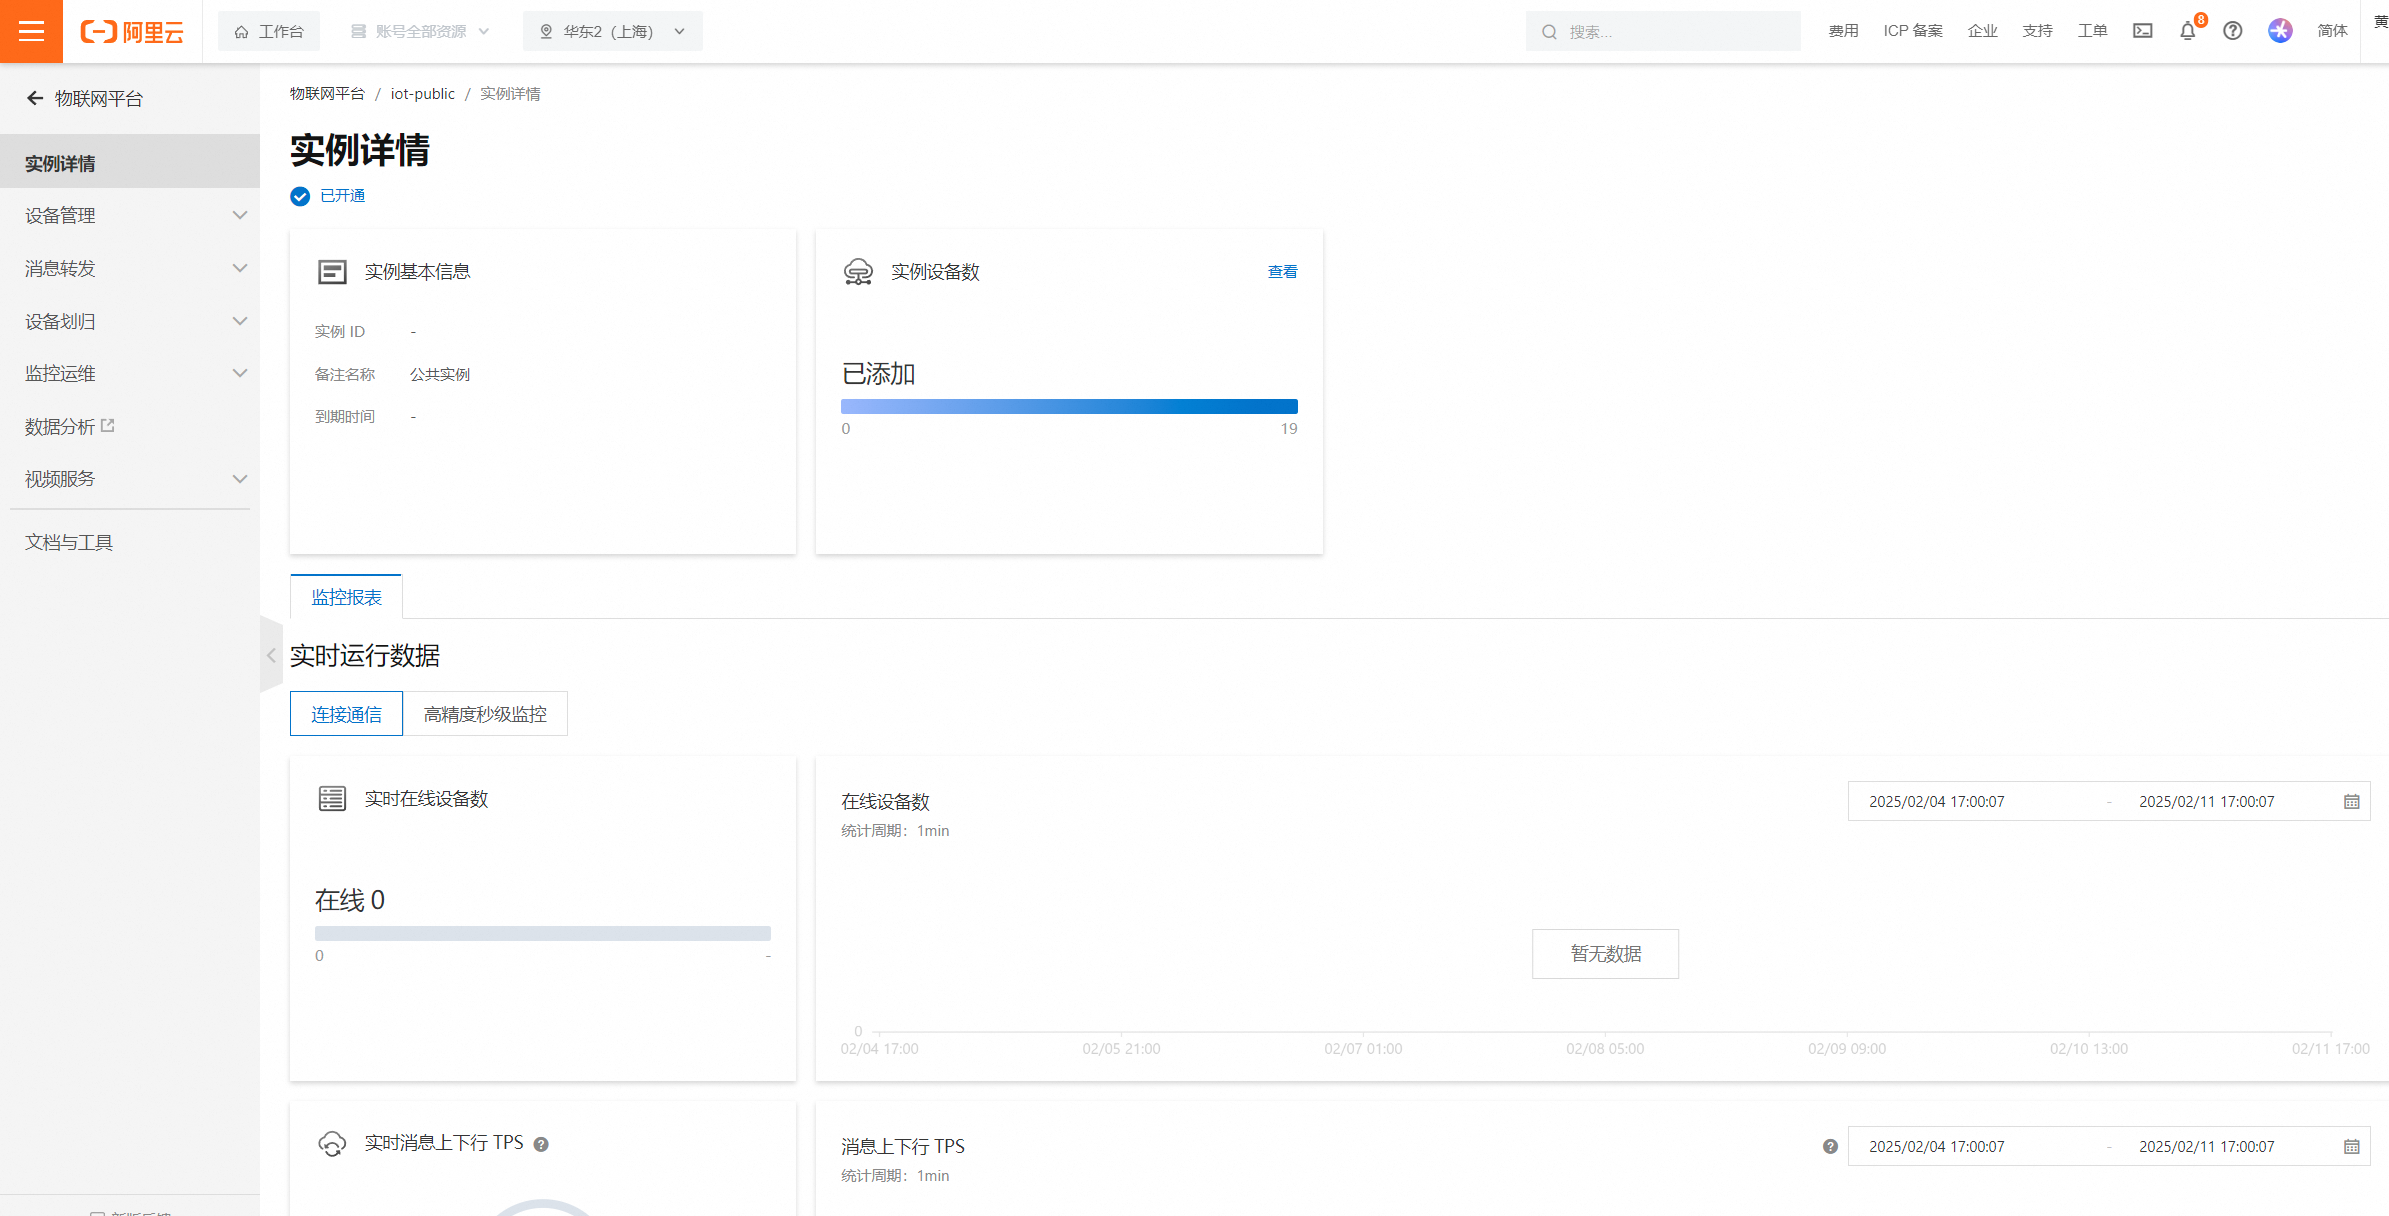This screenshot has width=2389, height=1216.
Task: Open 文档与工具 in the sidebar
Action: (x=69, y=542)
